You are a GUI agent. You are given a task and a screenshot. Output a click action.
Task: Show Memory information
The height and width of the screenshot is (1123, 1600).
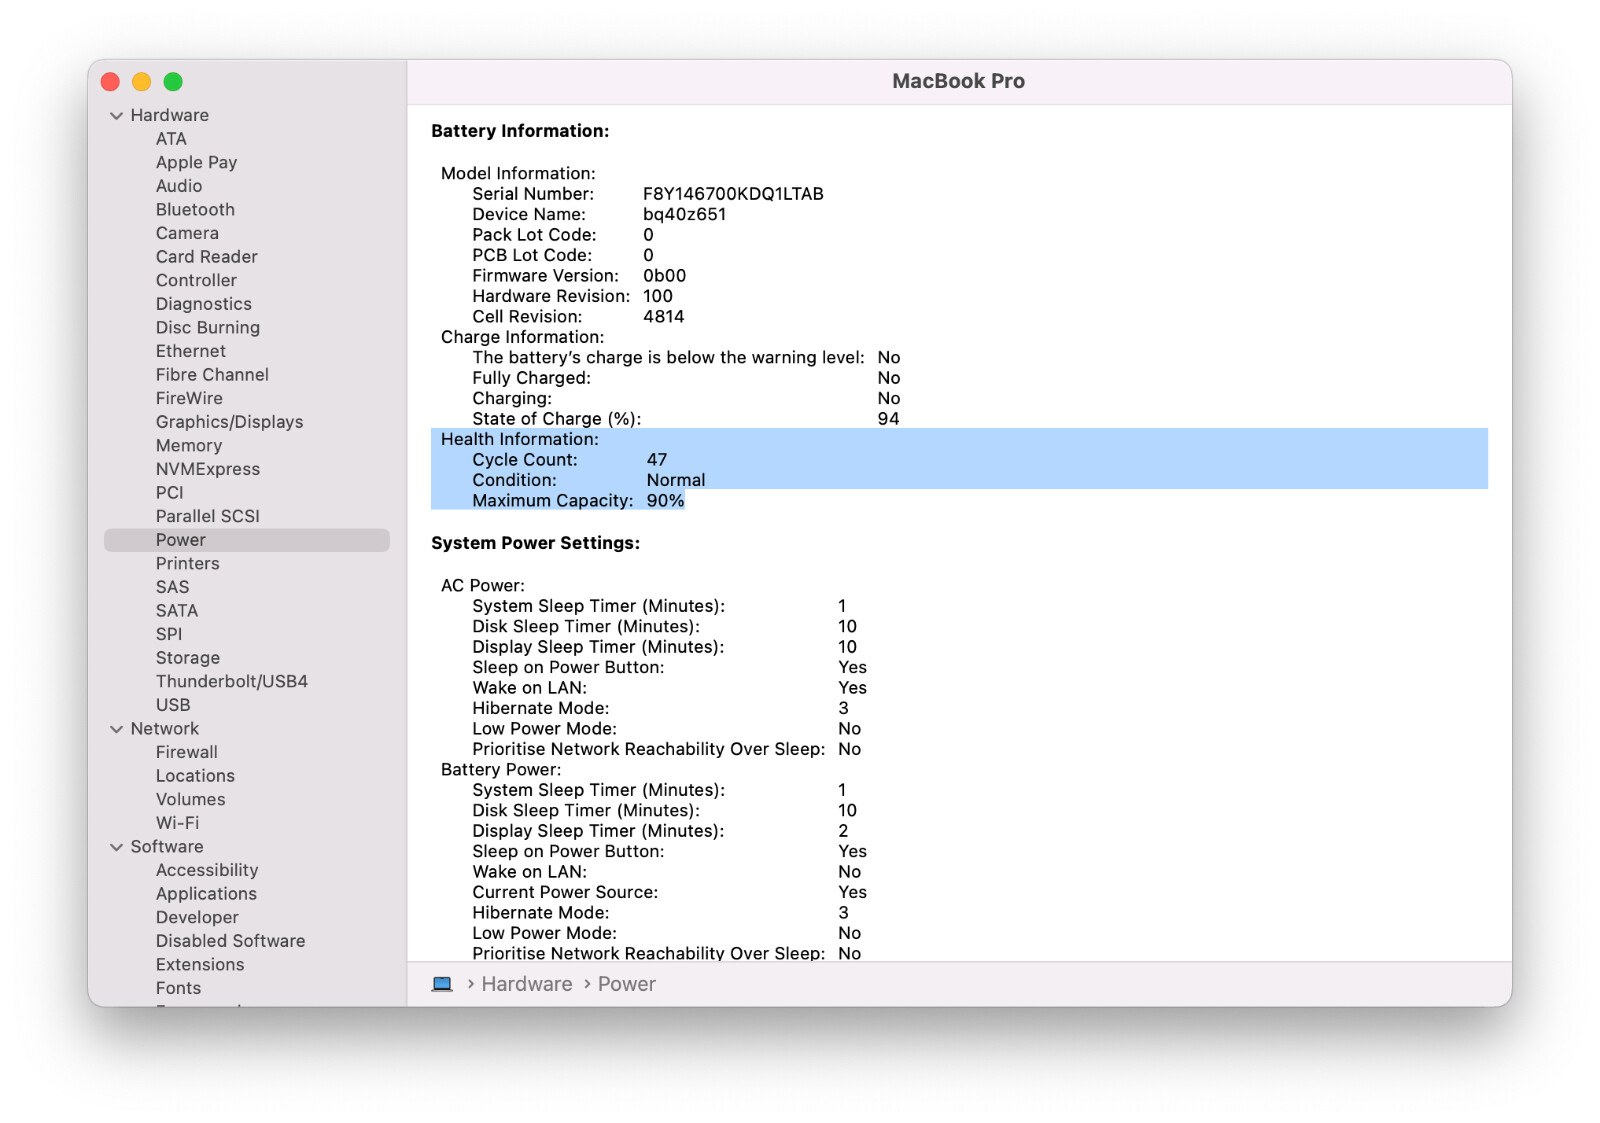[189, 446]
